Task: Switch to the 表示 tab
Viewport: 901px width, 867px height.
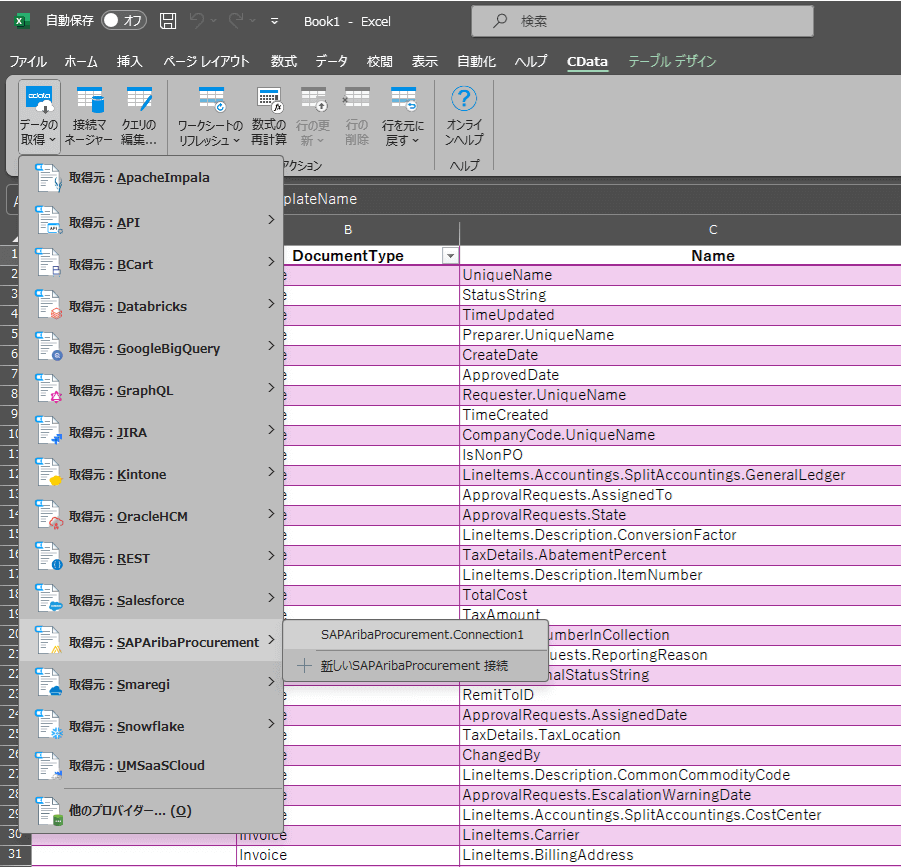Action: coord(425,61)
